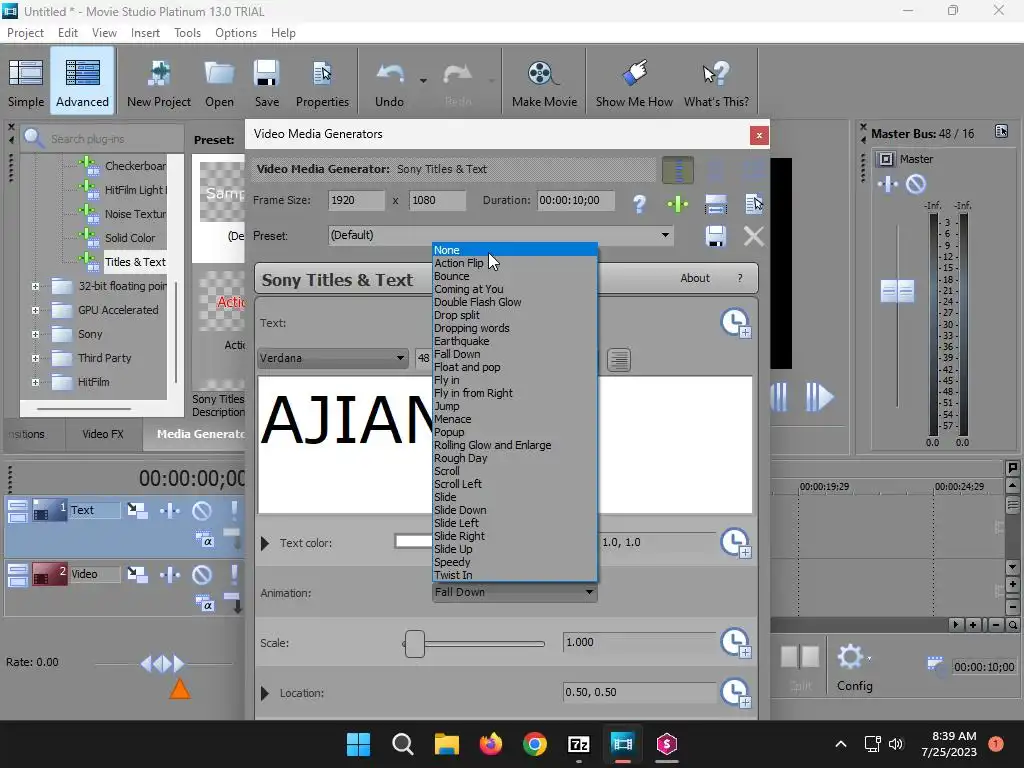The width and height of the screenshot is (1024, 768).
Task: Expand the Third Party folder
Action: click(x=35, y=358)
